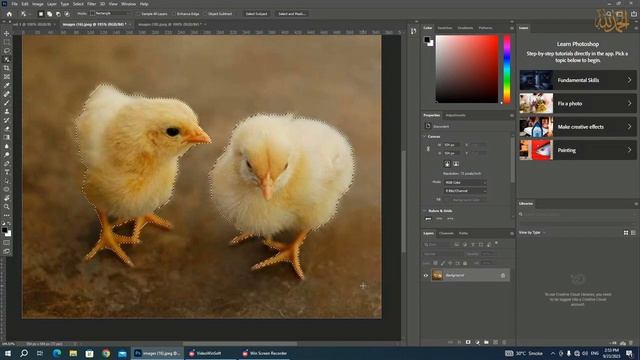Open Fix a photo tutorial
The height and width of the screenshot is (360, 640).
(x=578, y=103)
